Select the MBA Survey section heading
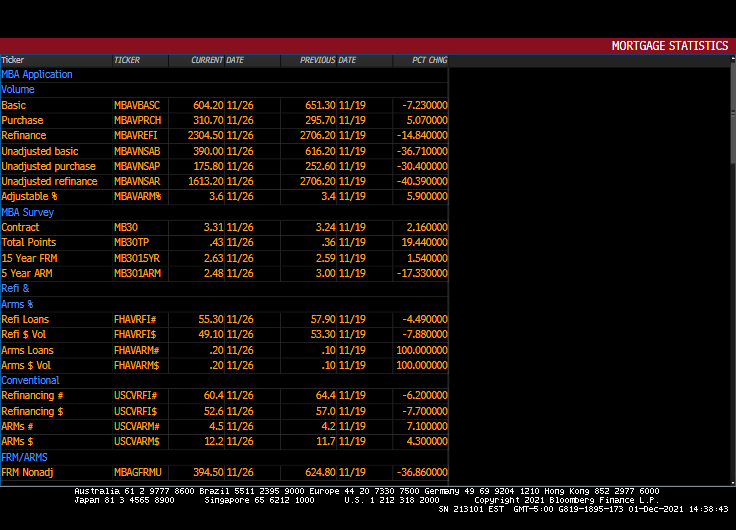This screenshot has width=736, height=530. (x=28, y=212)
